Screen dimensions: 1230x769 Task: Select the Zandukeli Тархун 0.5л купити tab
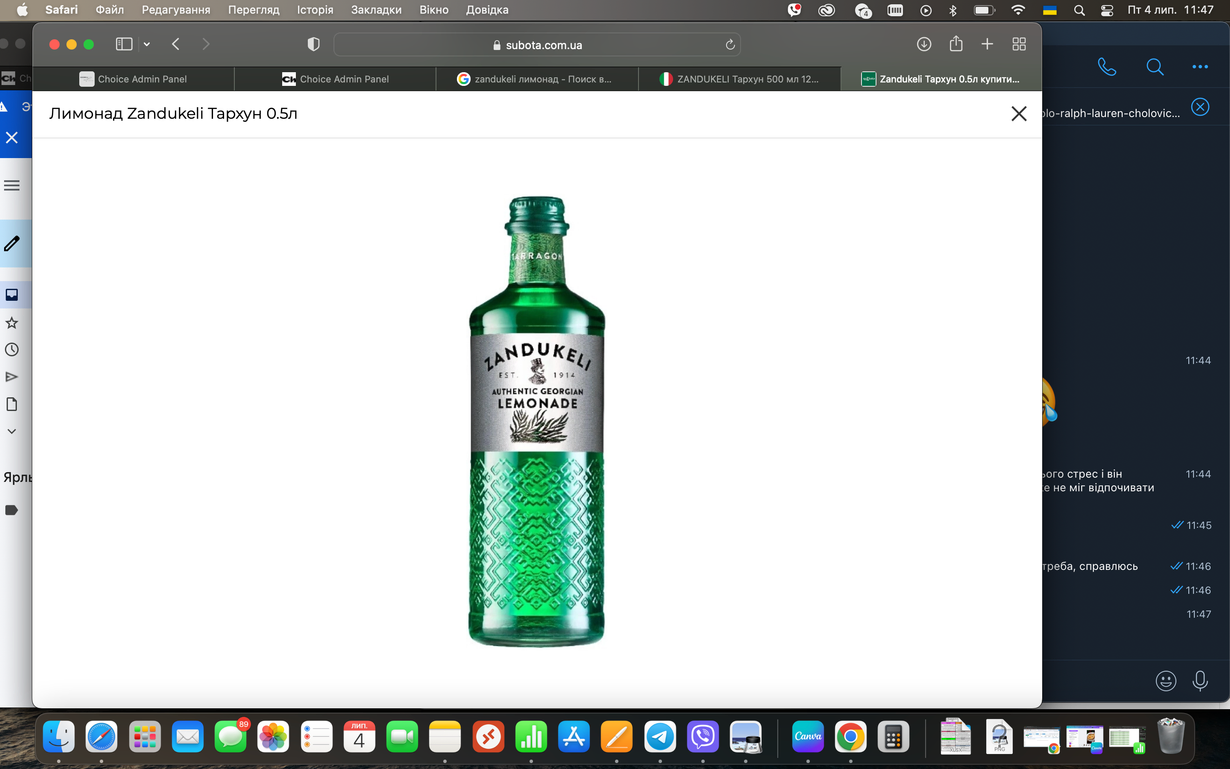(940, 79)
